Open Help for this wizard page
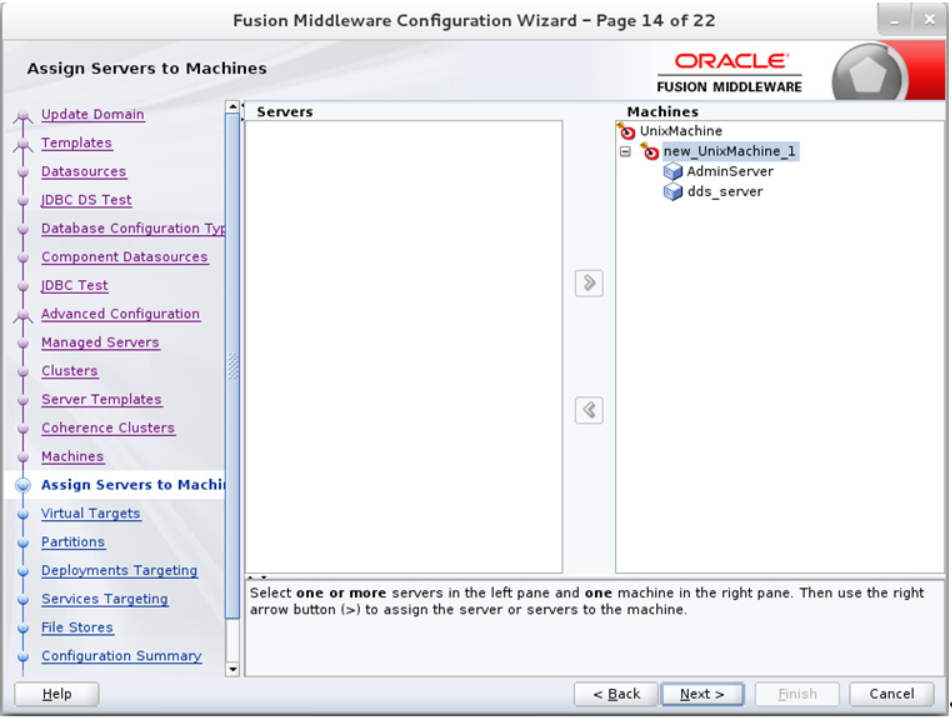Screen dimensions: 952x722 pos(57,693)
